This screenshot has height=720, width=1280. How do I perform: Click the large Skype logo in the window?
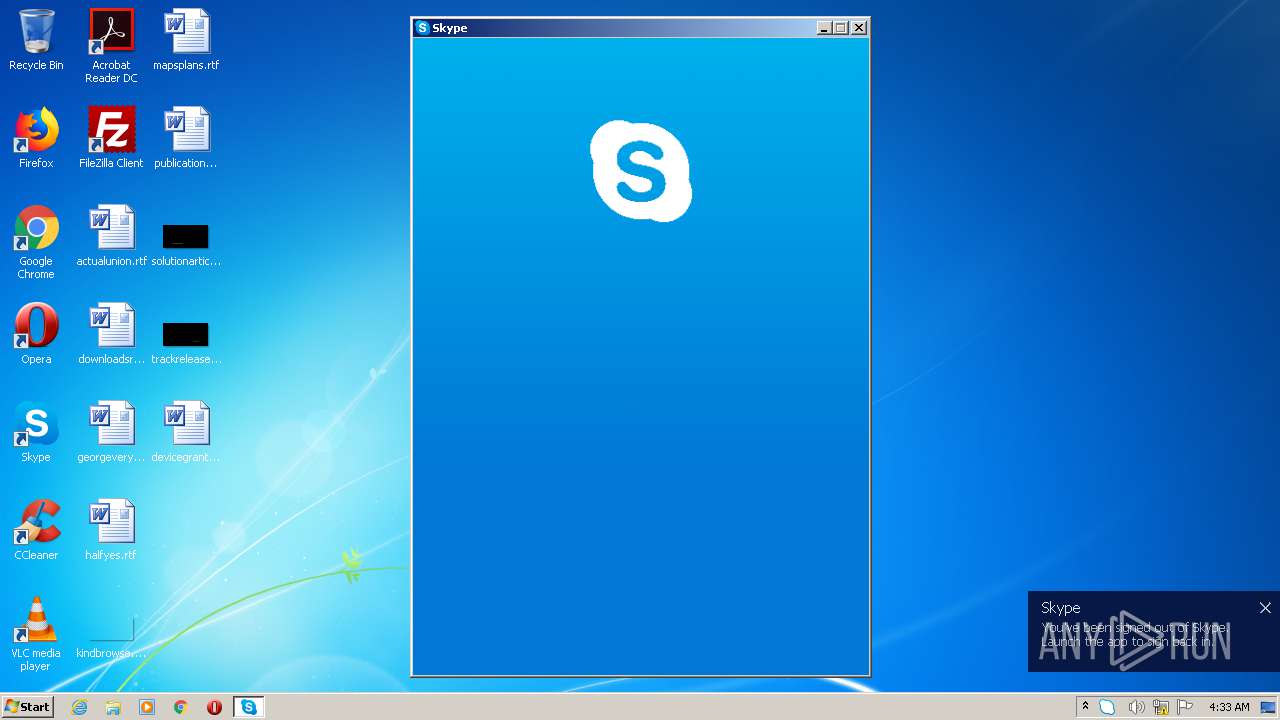coord(641,171)
